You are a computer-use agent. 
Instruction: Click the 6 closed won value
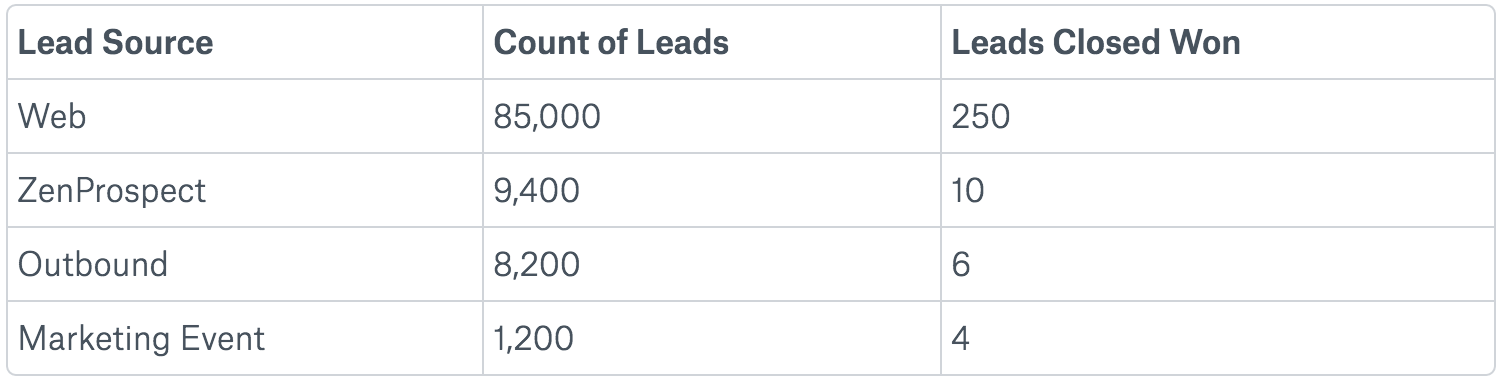click(x=961, y=264)
